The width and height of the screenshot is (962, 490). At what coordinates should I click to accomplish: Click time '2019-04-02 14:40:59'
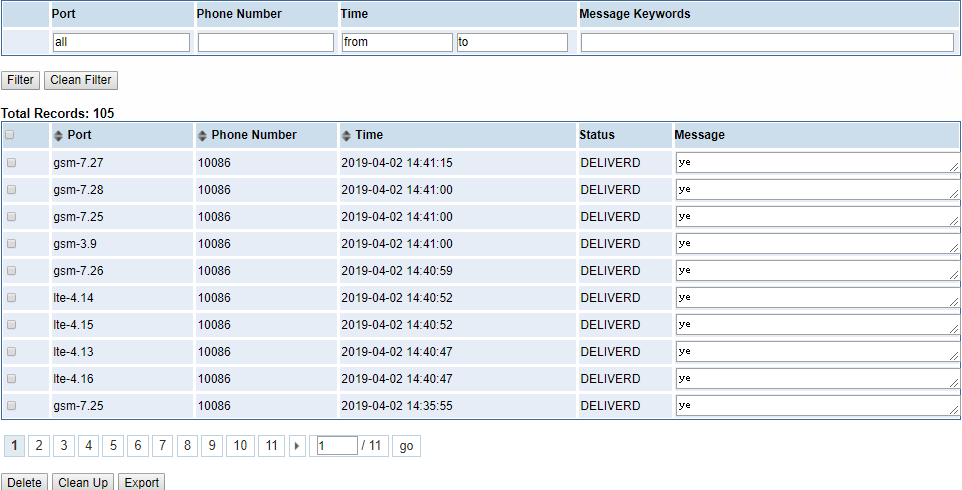tap(397, 271)
